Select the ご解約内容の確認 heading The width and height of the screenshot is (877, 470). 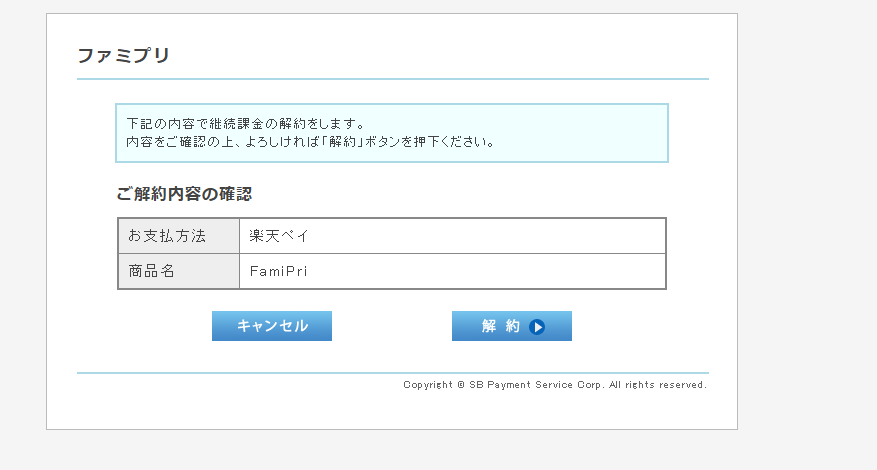coord(191,194)
